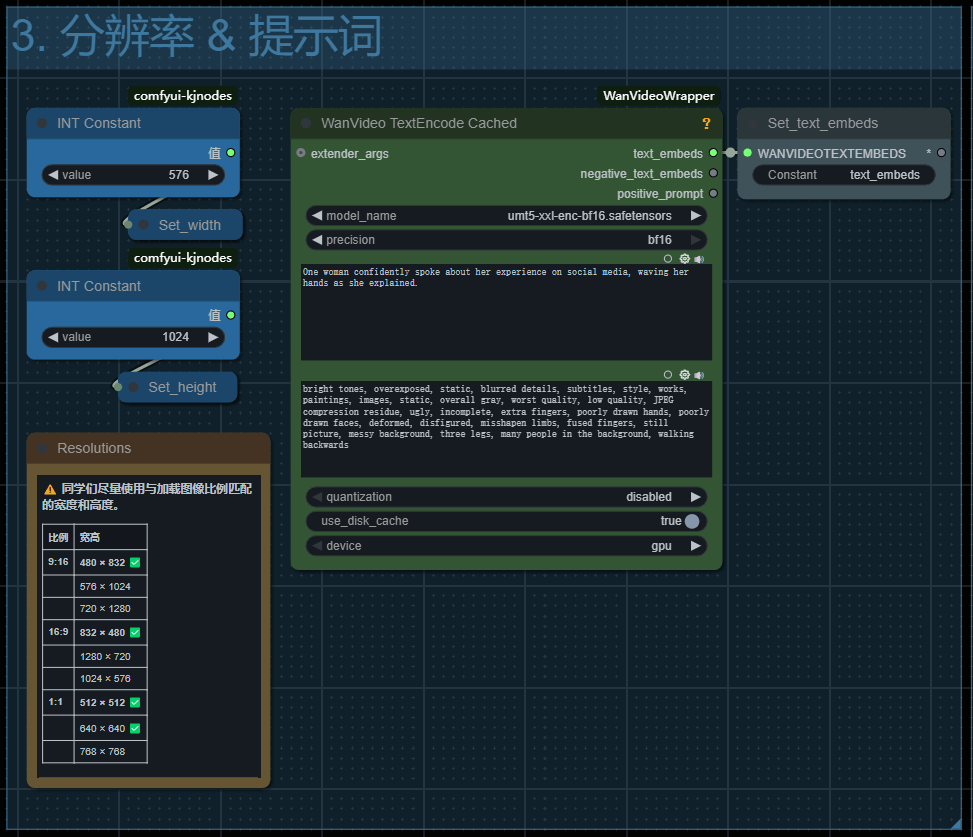
Task: Collapse the WanVideo TextEncode Cached node dot
Action: click(x=306, y=123)
